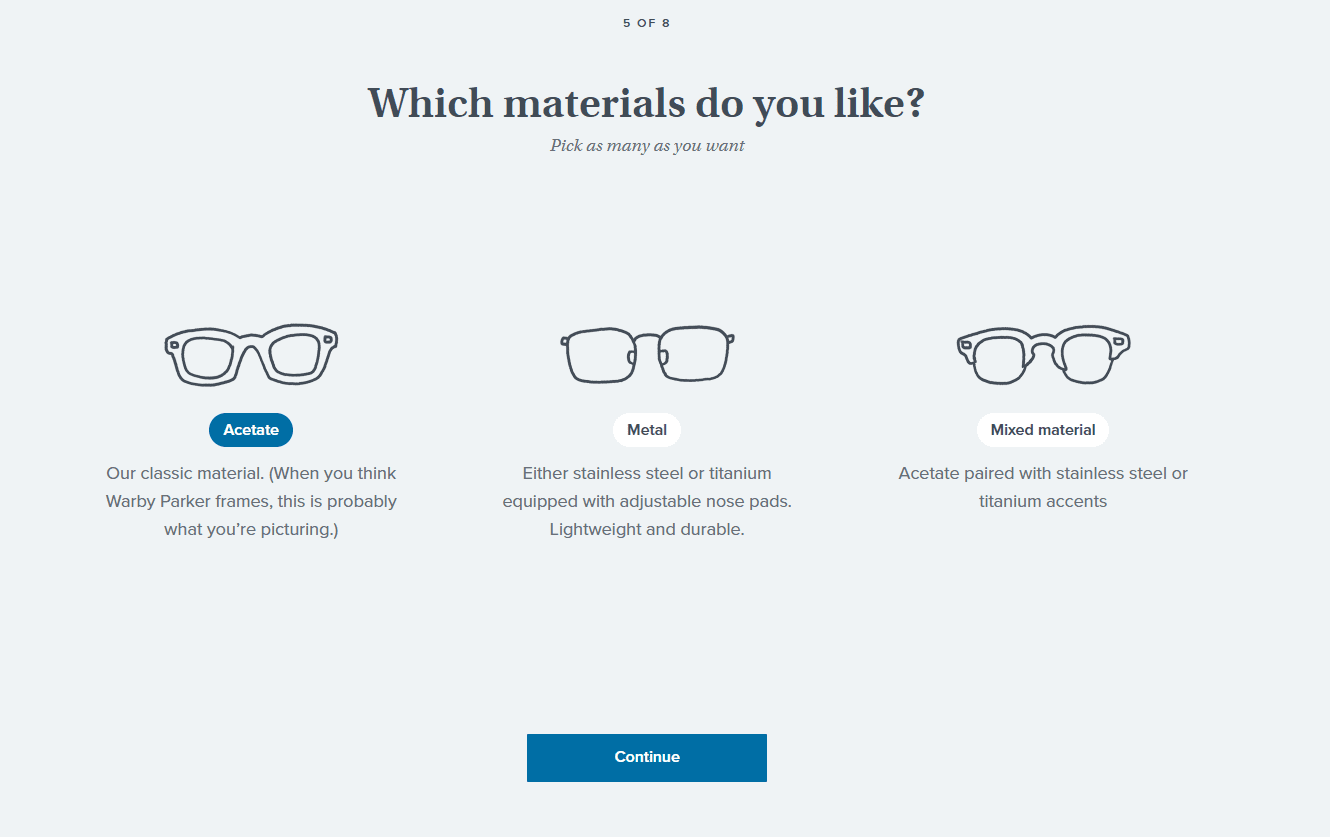Click the 'what you're picturing.)' text line
Viewport: 1330px width, 837px height.
coord(251,529)
